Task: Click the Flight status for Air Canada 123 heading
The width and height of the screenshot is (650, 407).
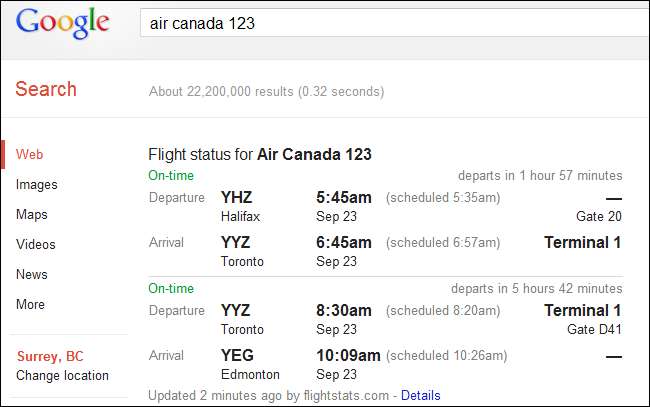Action: click(x=260, y=155)
